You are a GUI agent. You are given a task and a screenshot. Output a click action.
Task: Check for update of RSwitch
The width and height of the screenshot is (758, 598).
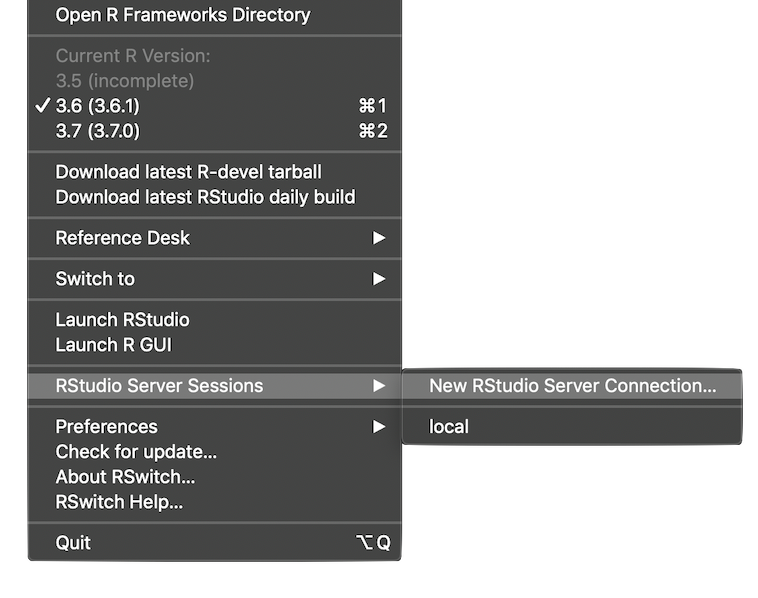click(x=136, y=452)
